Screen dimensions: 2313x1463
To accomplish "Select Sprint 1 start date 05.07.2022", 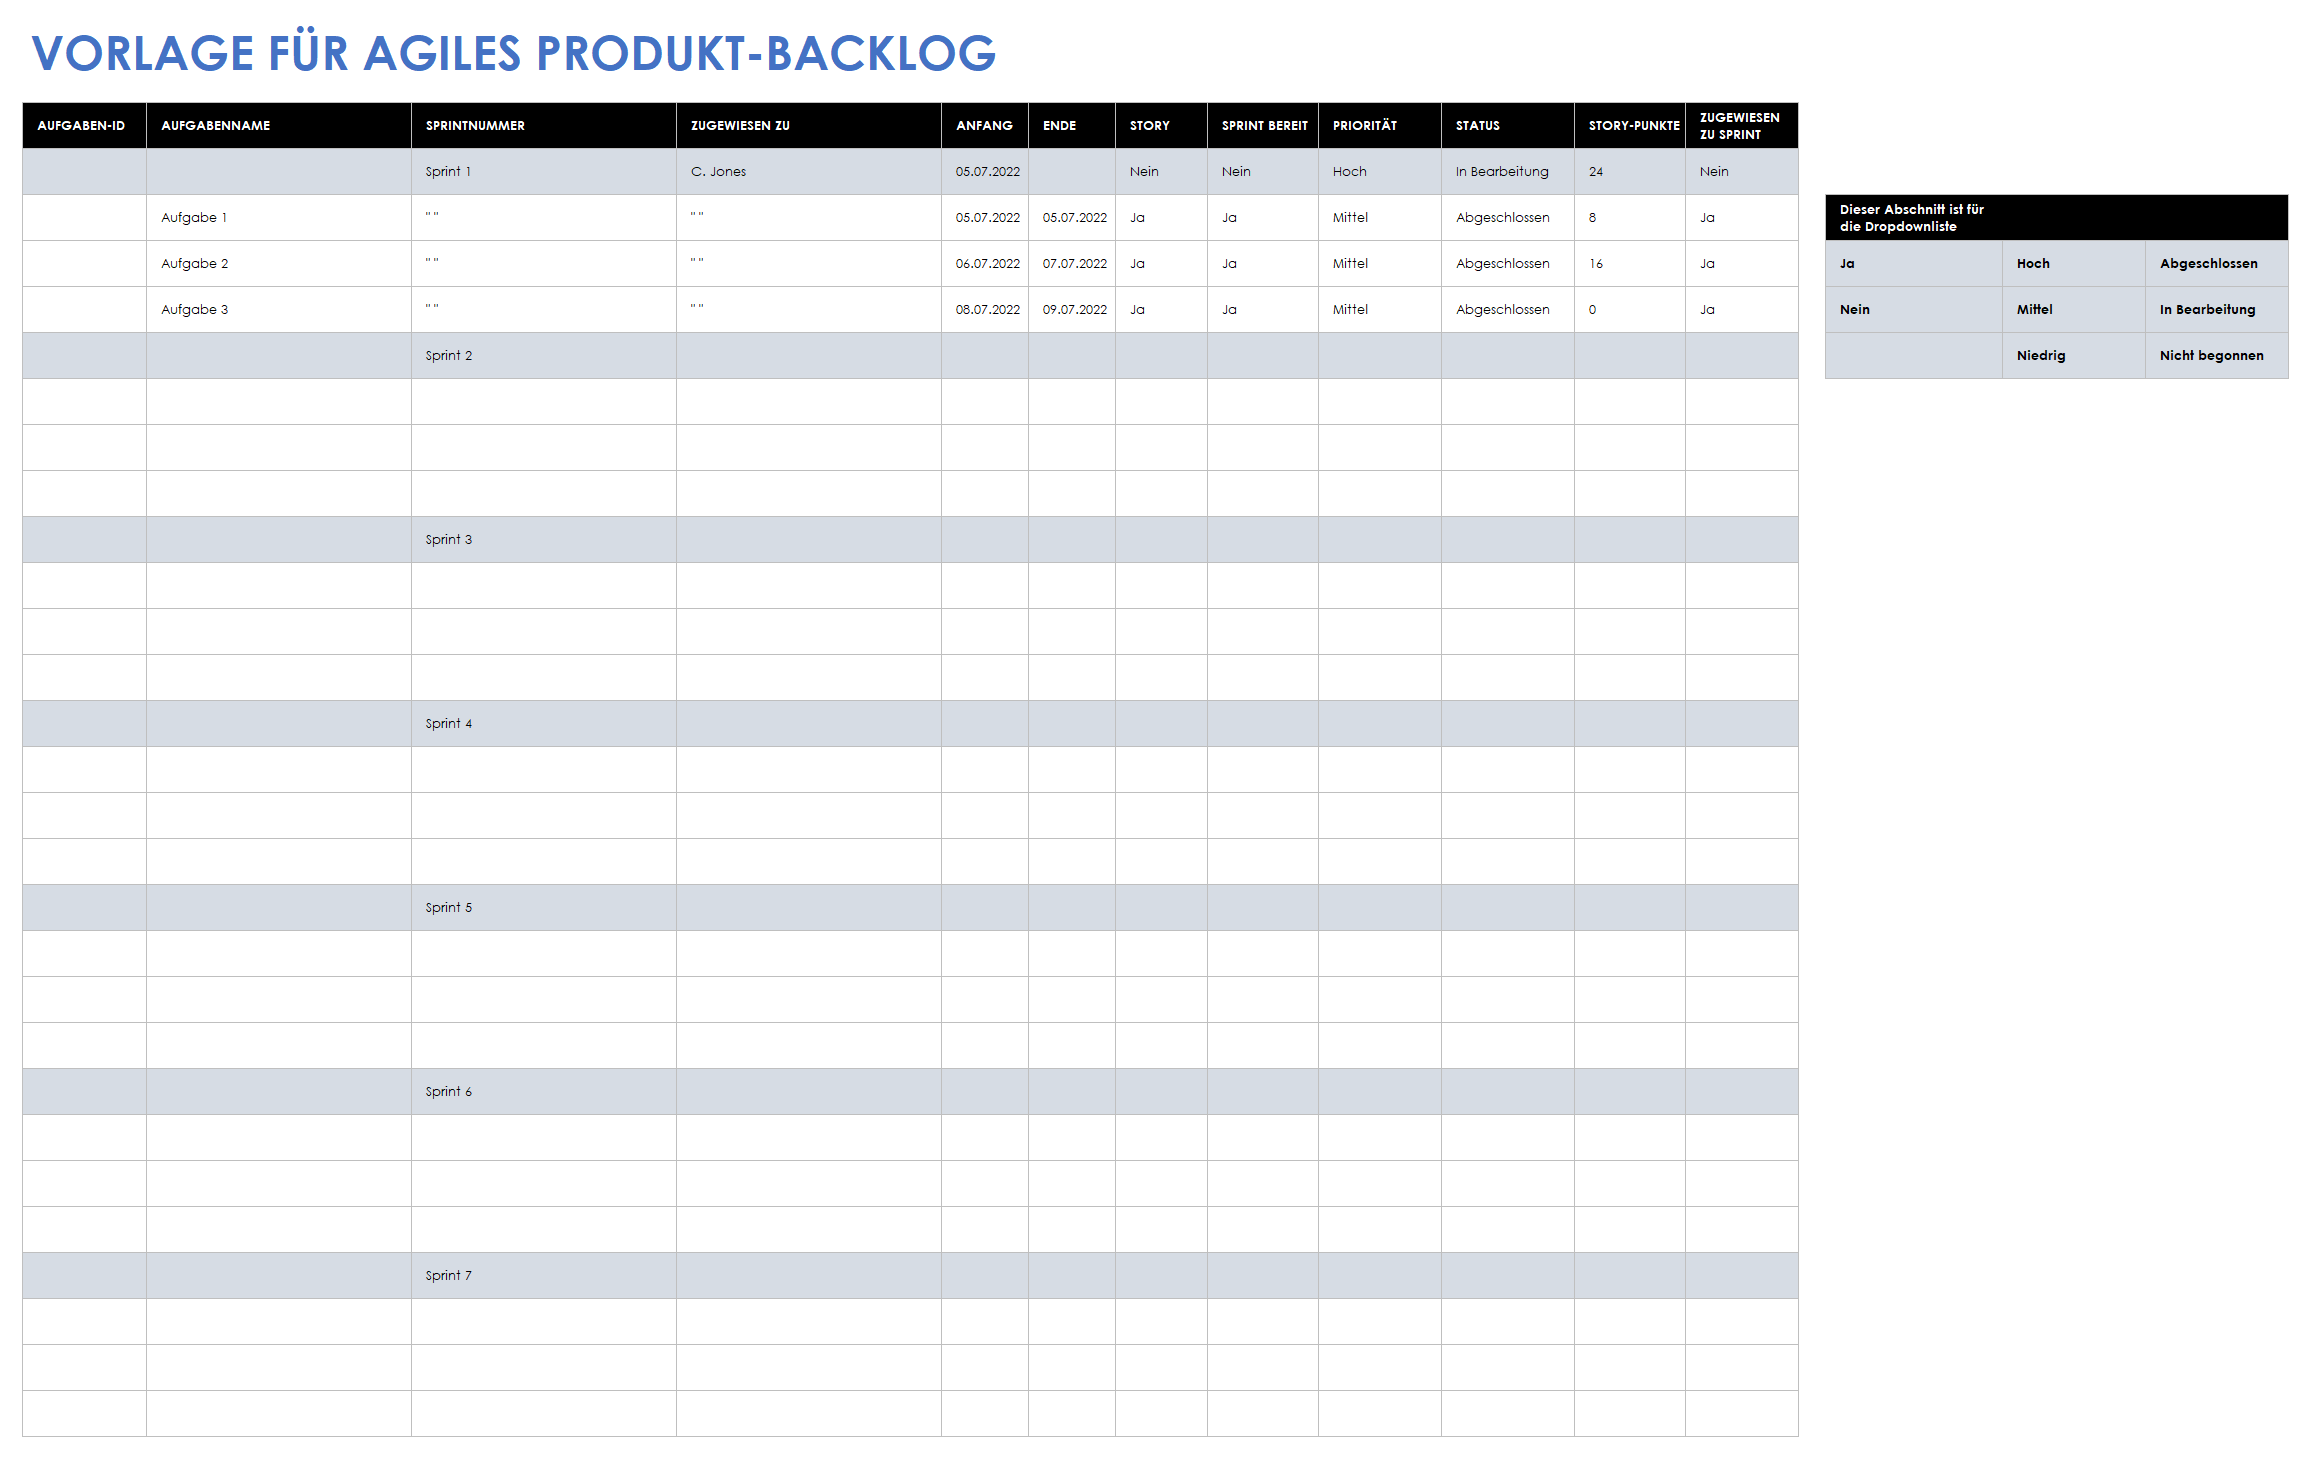I will 985,171.
